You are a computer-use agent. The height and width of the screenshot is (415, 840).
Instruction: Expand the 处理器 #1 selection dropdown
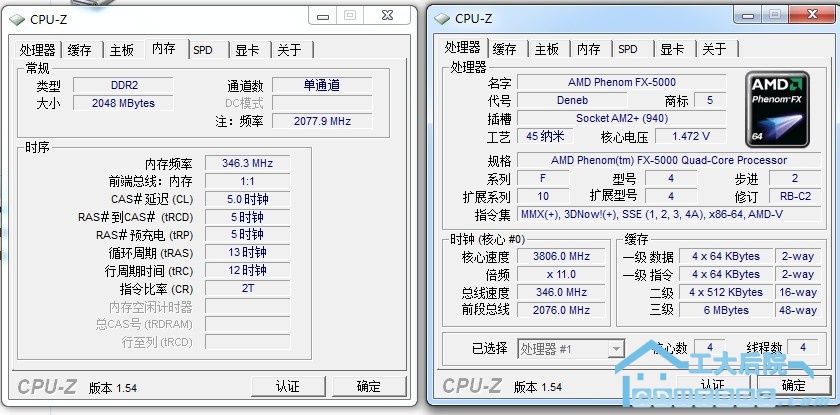coord(616,349)
